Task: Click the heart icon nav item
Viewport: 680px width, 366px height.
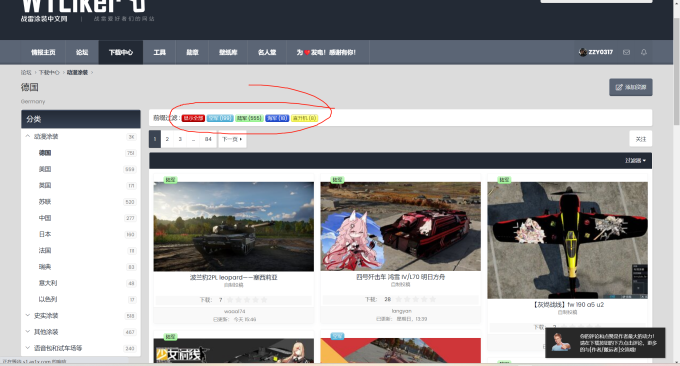Action: (x=326, y=52)
